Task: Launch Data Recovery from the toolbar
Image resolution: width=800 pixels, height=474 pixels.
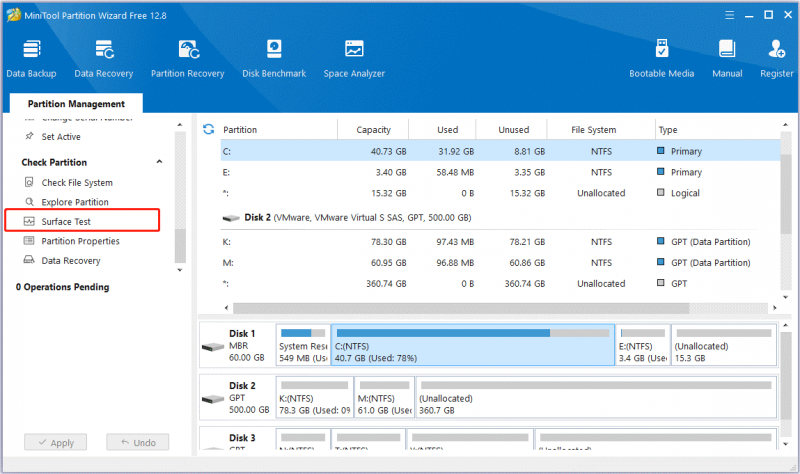Action: [x=104, y=59]
